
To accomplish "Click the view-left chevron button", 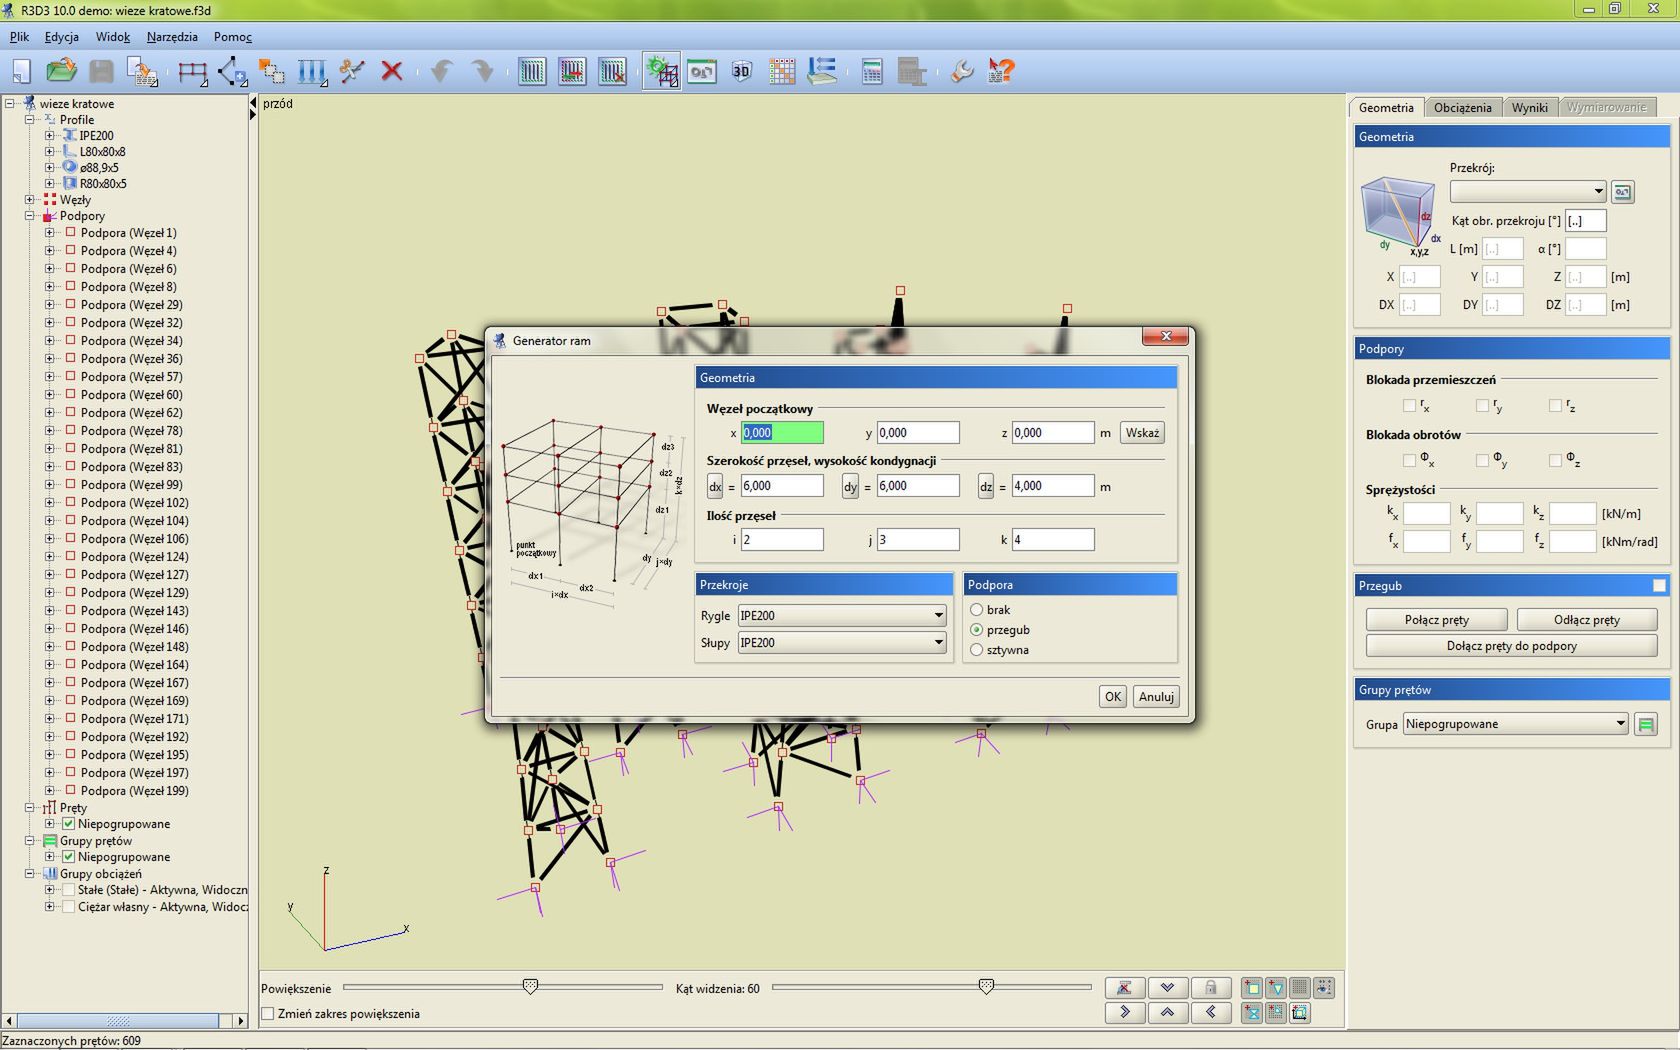I will click(x=1210, y=1012).
